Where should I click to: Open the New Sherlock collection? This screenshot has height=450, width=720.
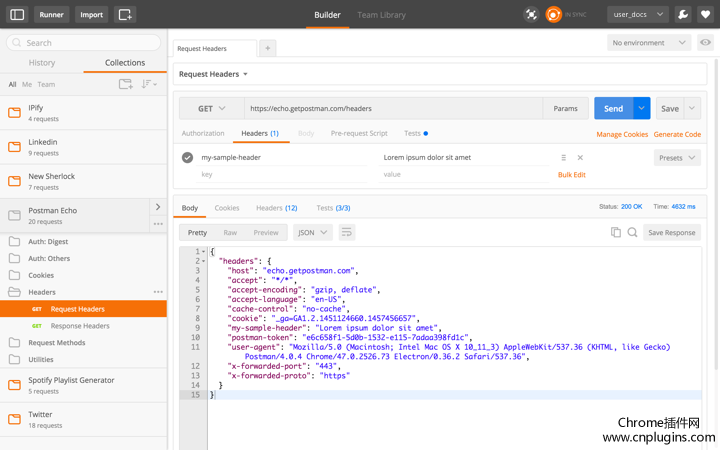pos(83,181)
